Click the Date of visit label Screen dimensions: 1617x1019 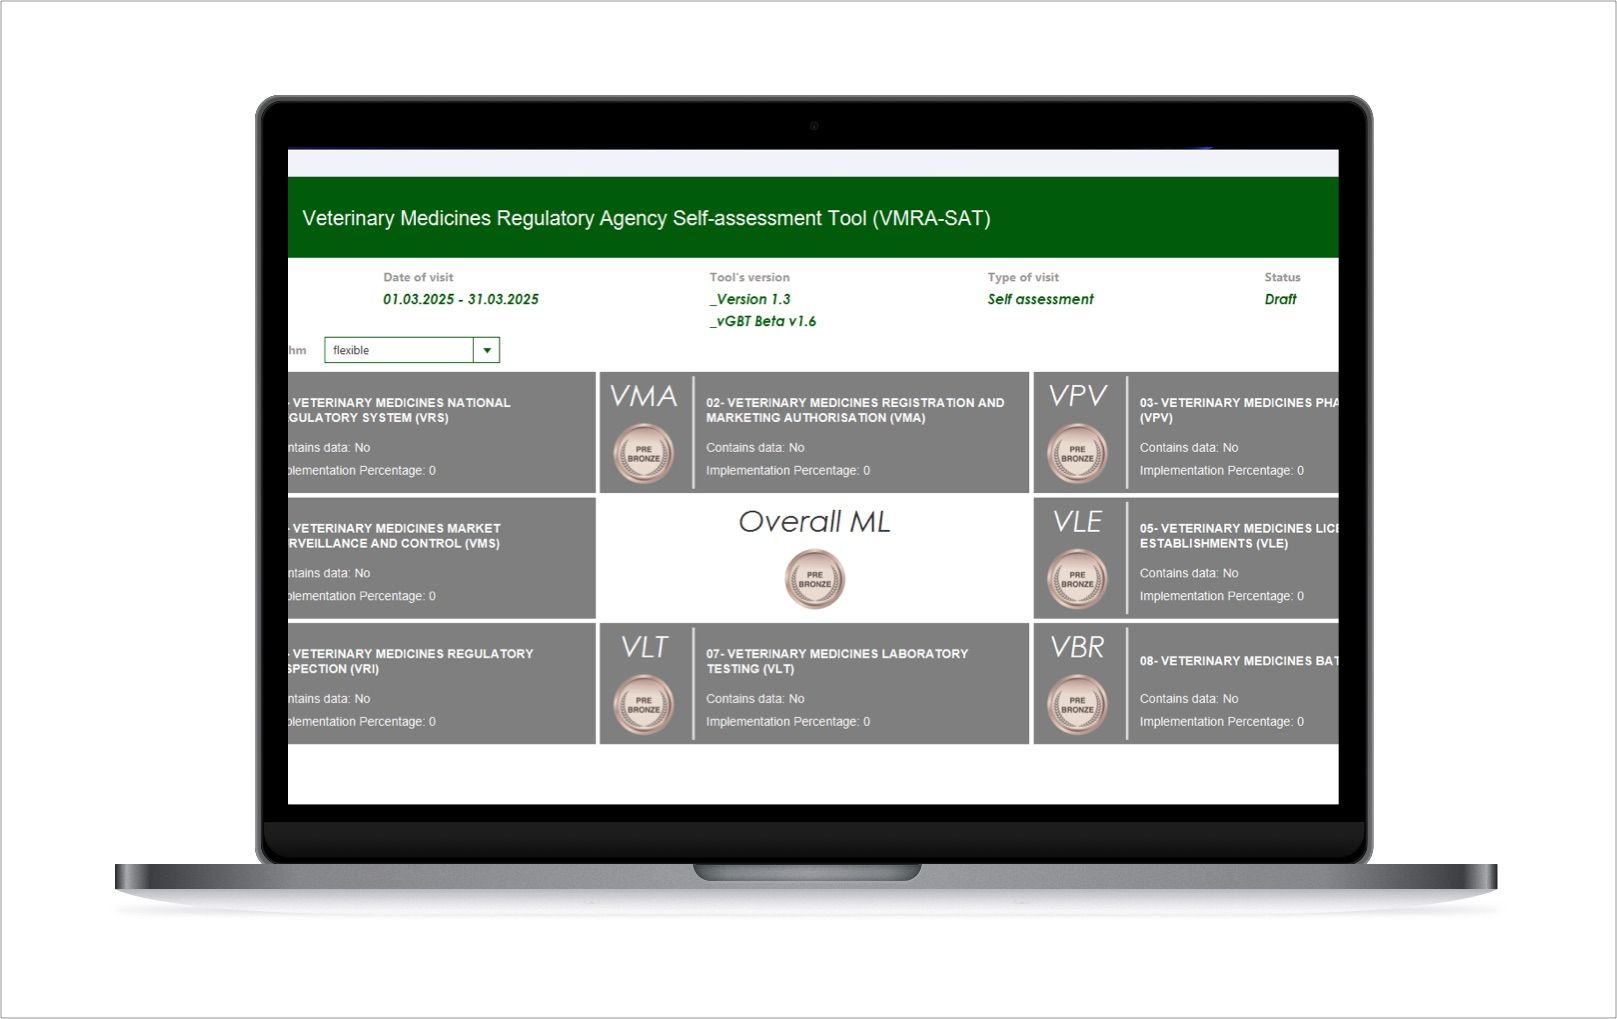point(418,277)
